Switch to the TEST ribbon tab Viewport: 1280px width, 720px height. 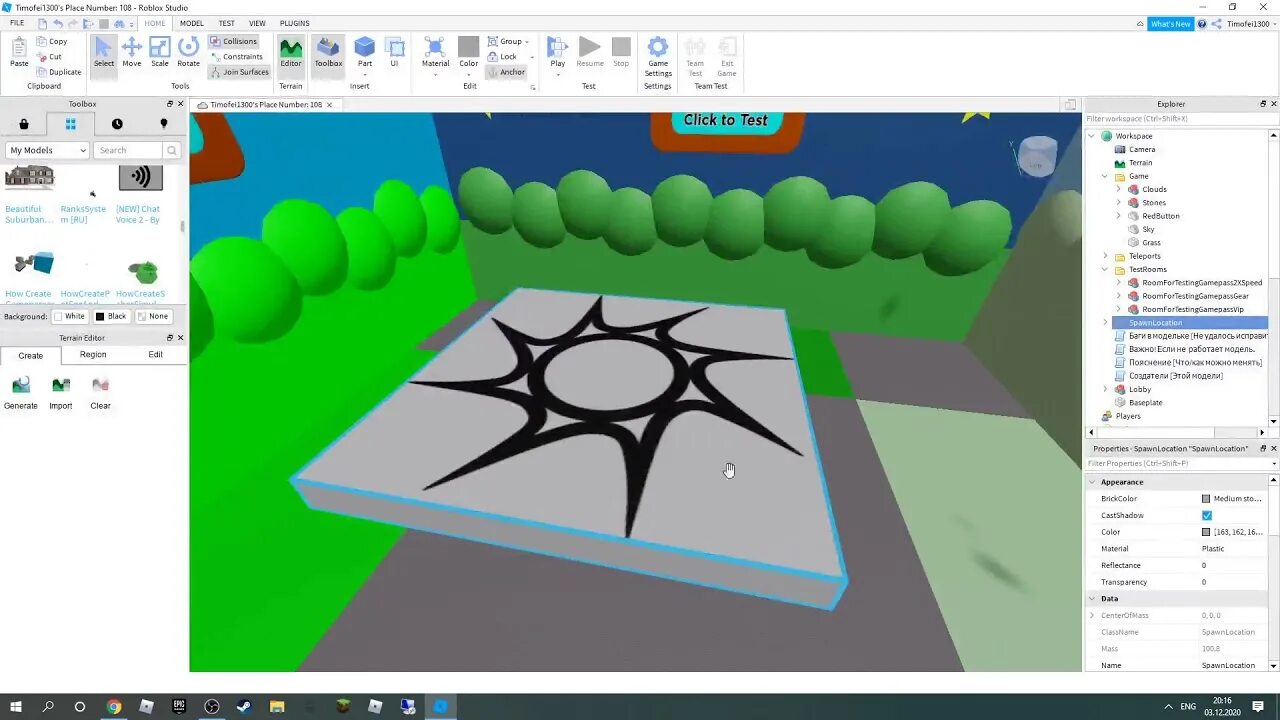tap(227, 23)
